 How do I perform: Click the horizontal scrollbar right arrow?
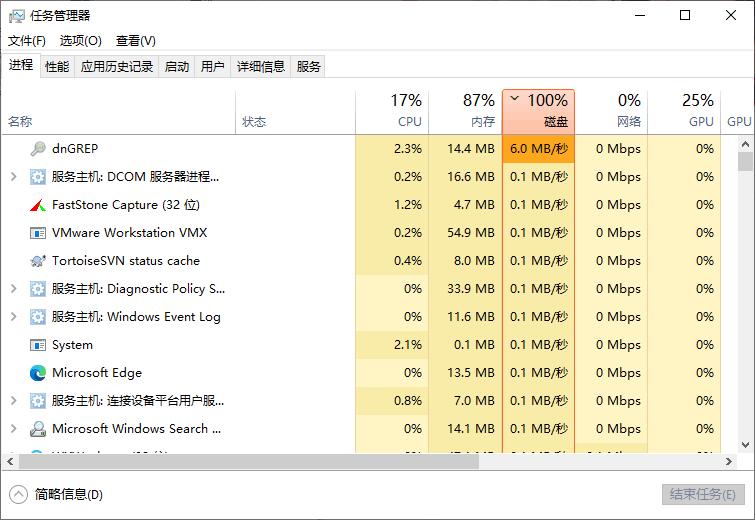coord(729,462)
